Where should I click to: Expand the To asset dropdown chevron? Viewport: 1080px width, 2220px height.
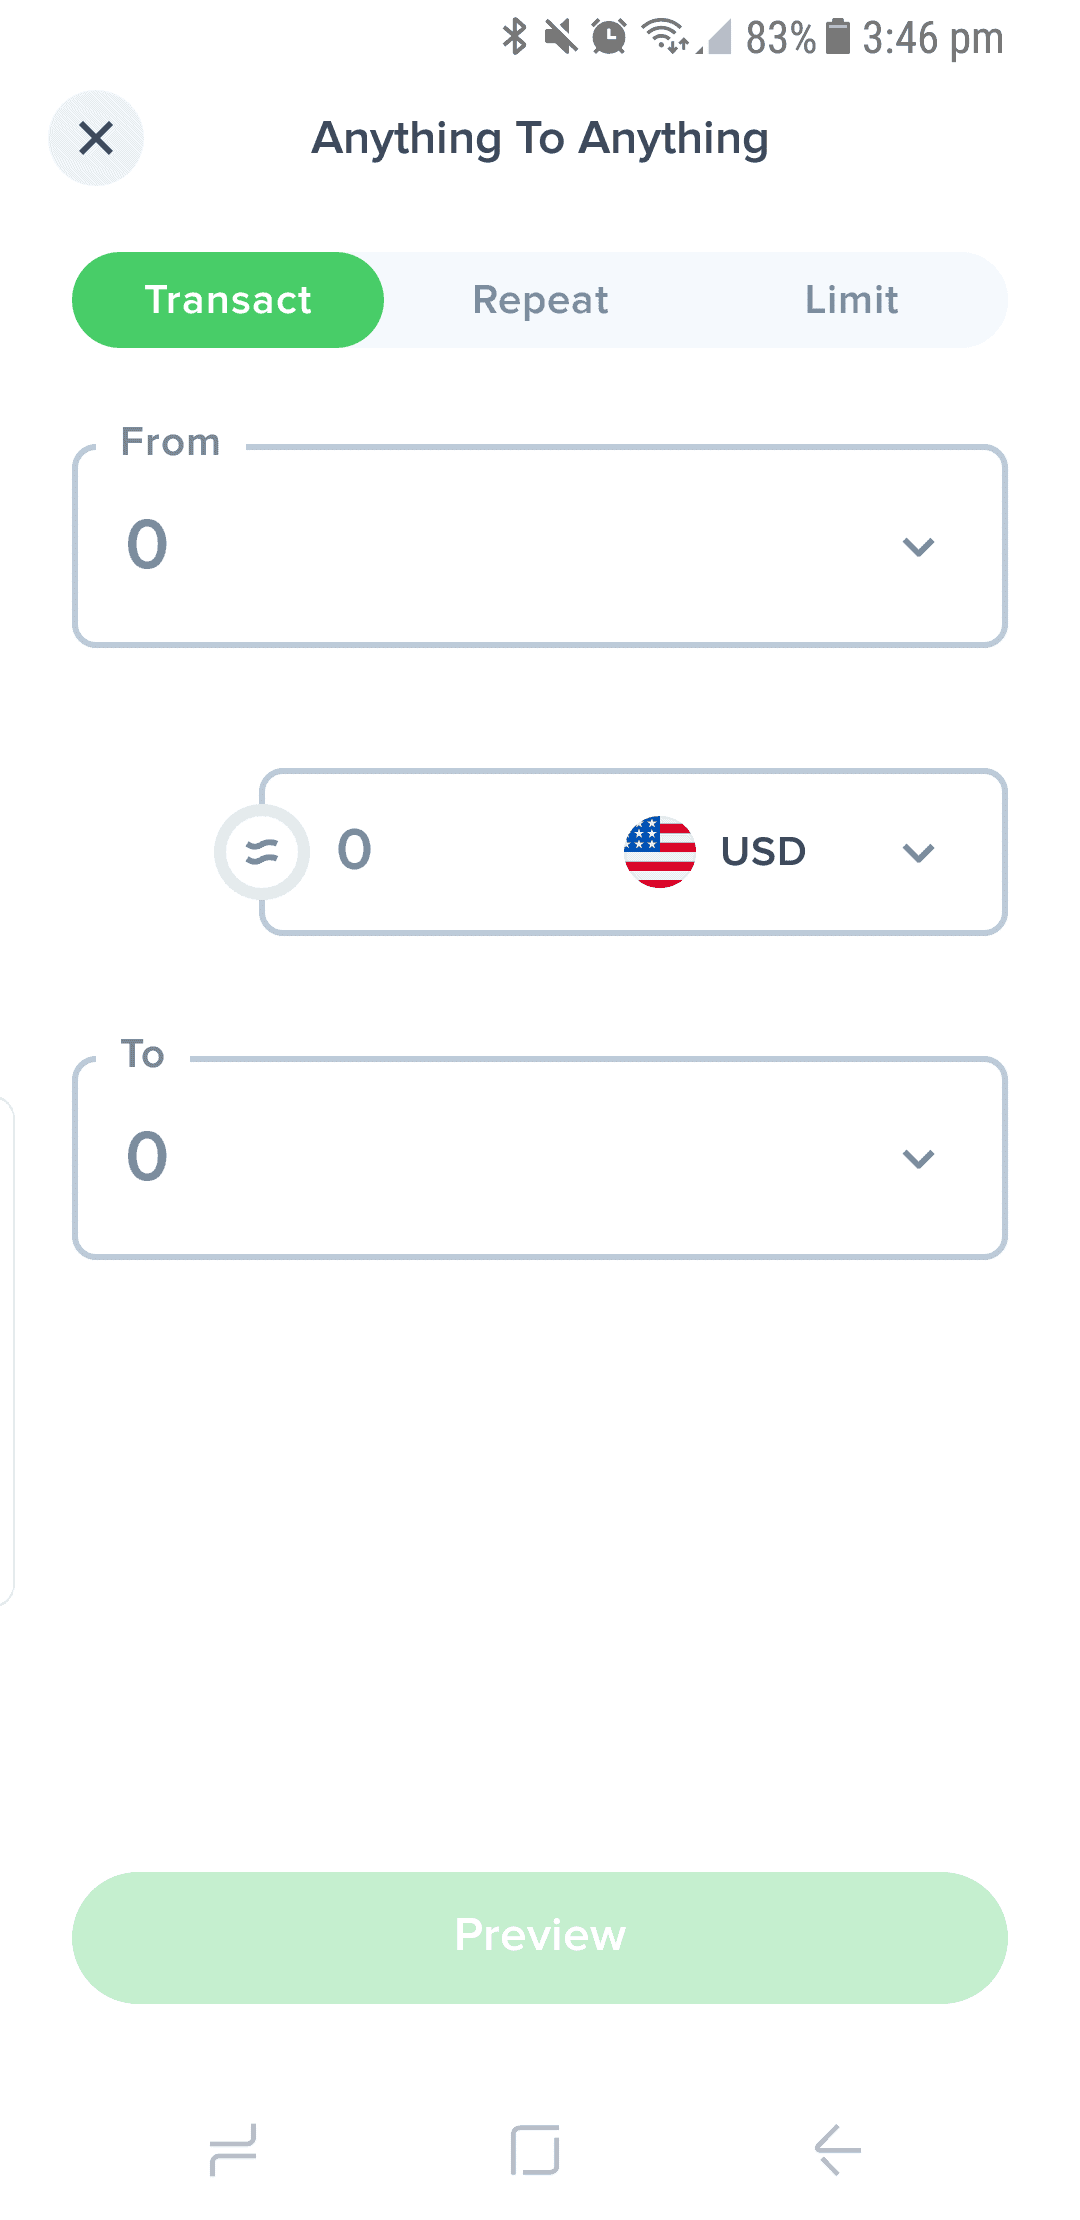[918, 1159]
